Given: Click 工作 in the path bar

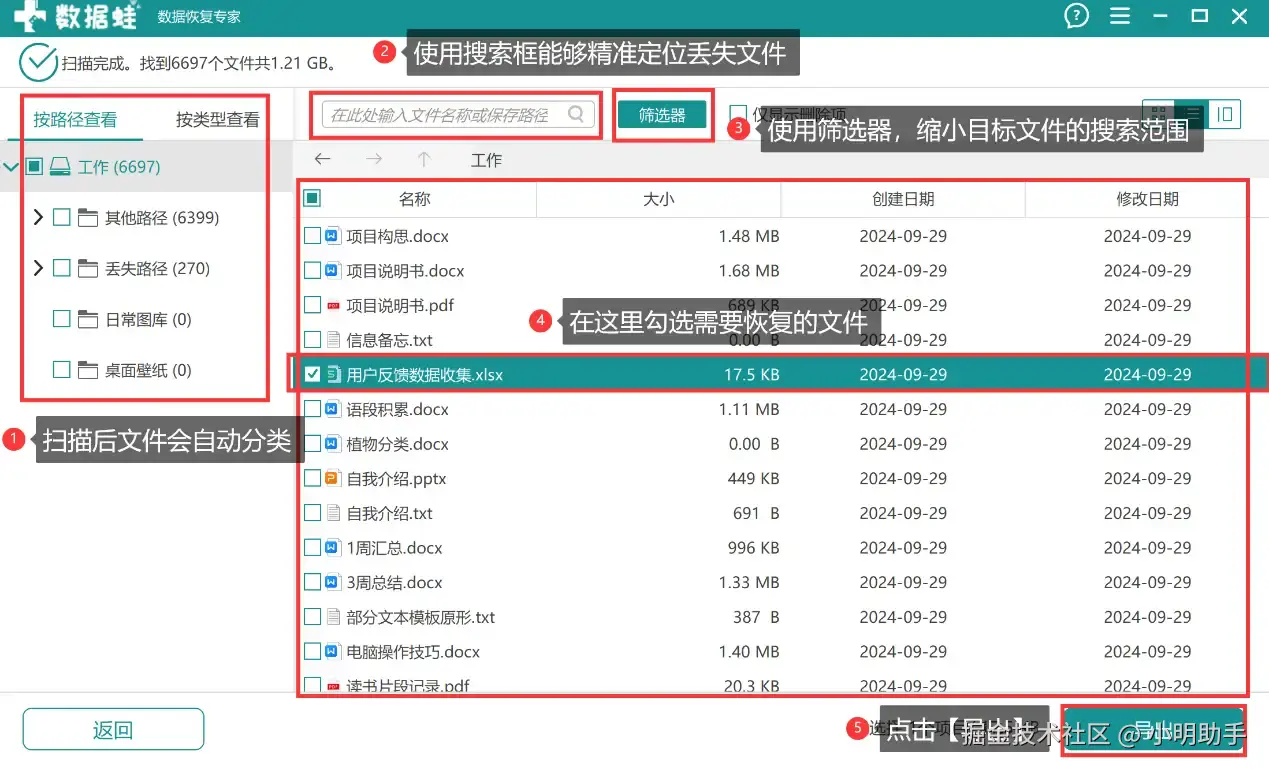Looking at the screenshot, I should pos(486,160).
